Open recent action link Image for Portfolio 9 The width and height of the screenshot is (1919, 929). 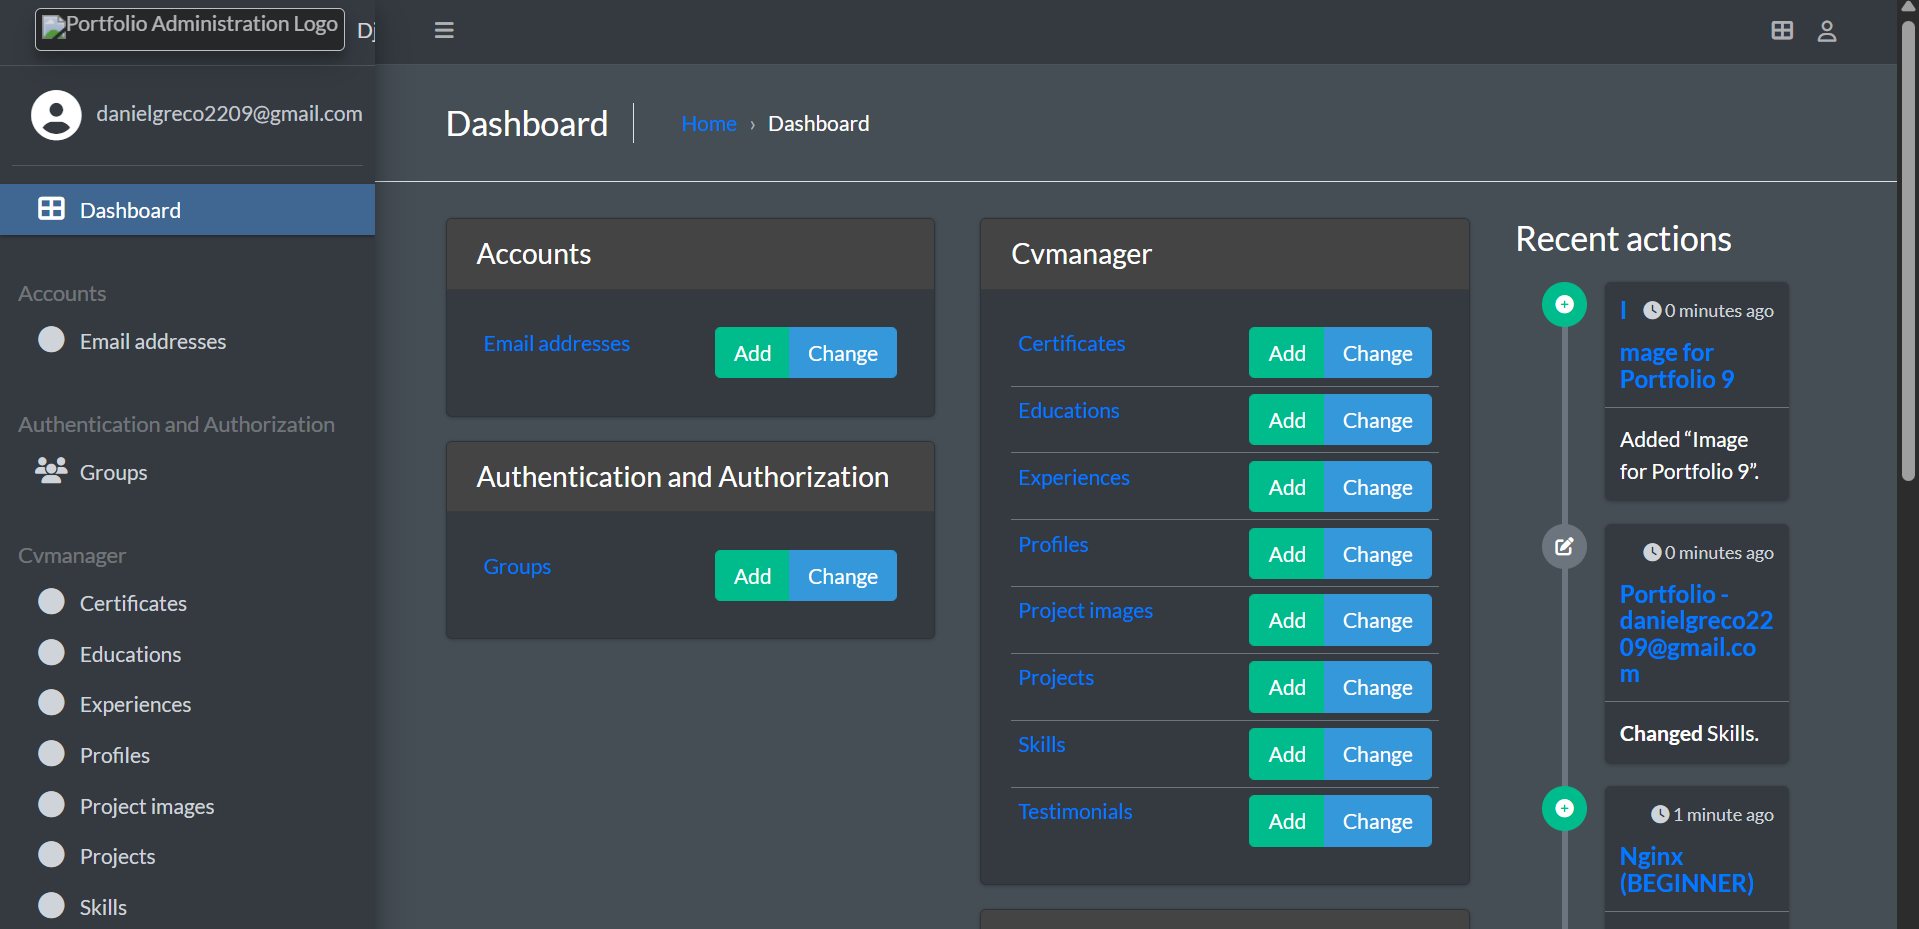pos(1677,366)
